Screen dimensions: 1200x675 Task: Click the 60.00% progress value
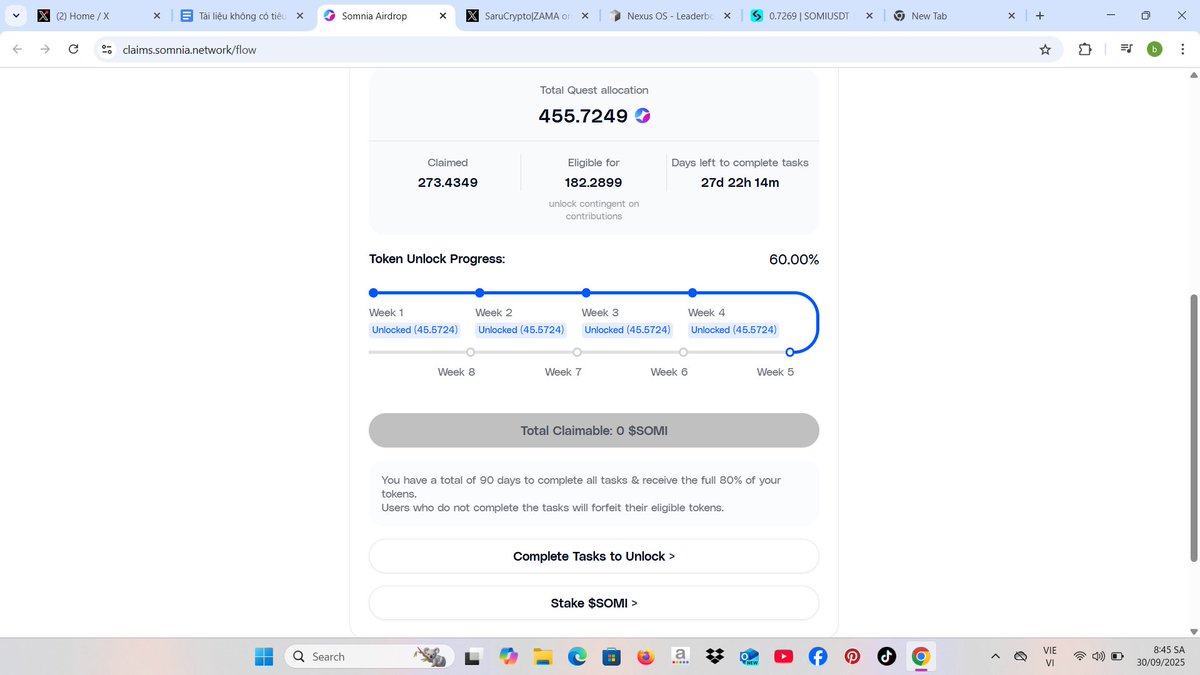tap(794, 260)
